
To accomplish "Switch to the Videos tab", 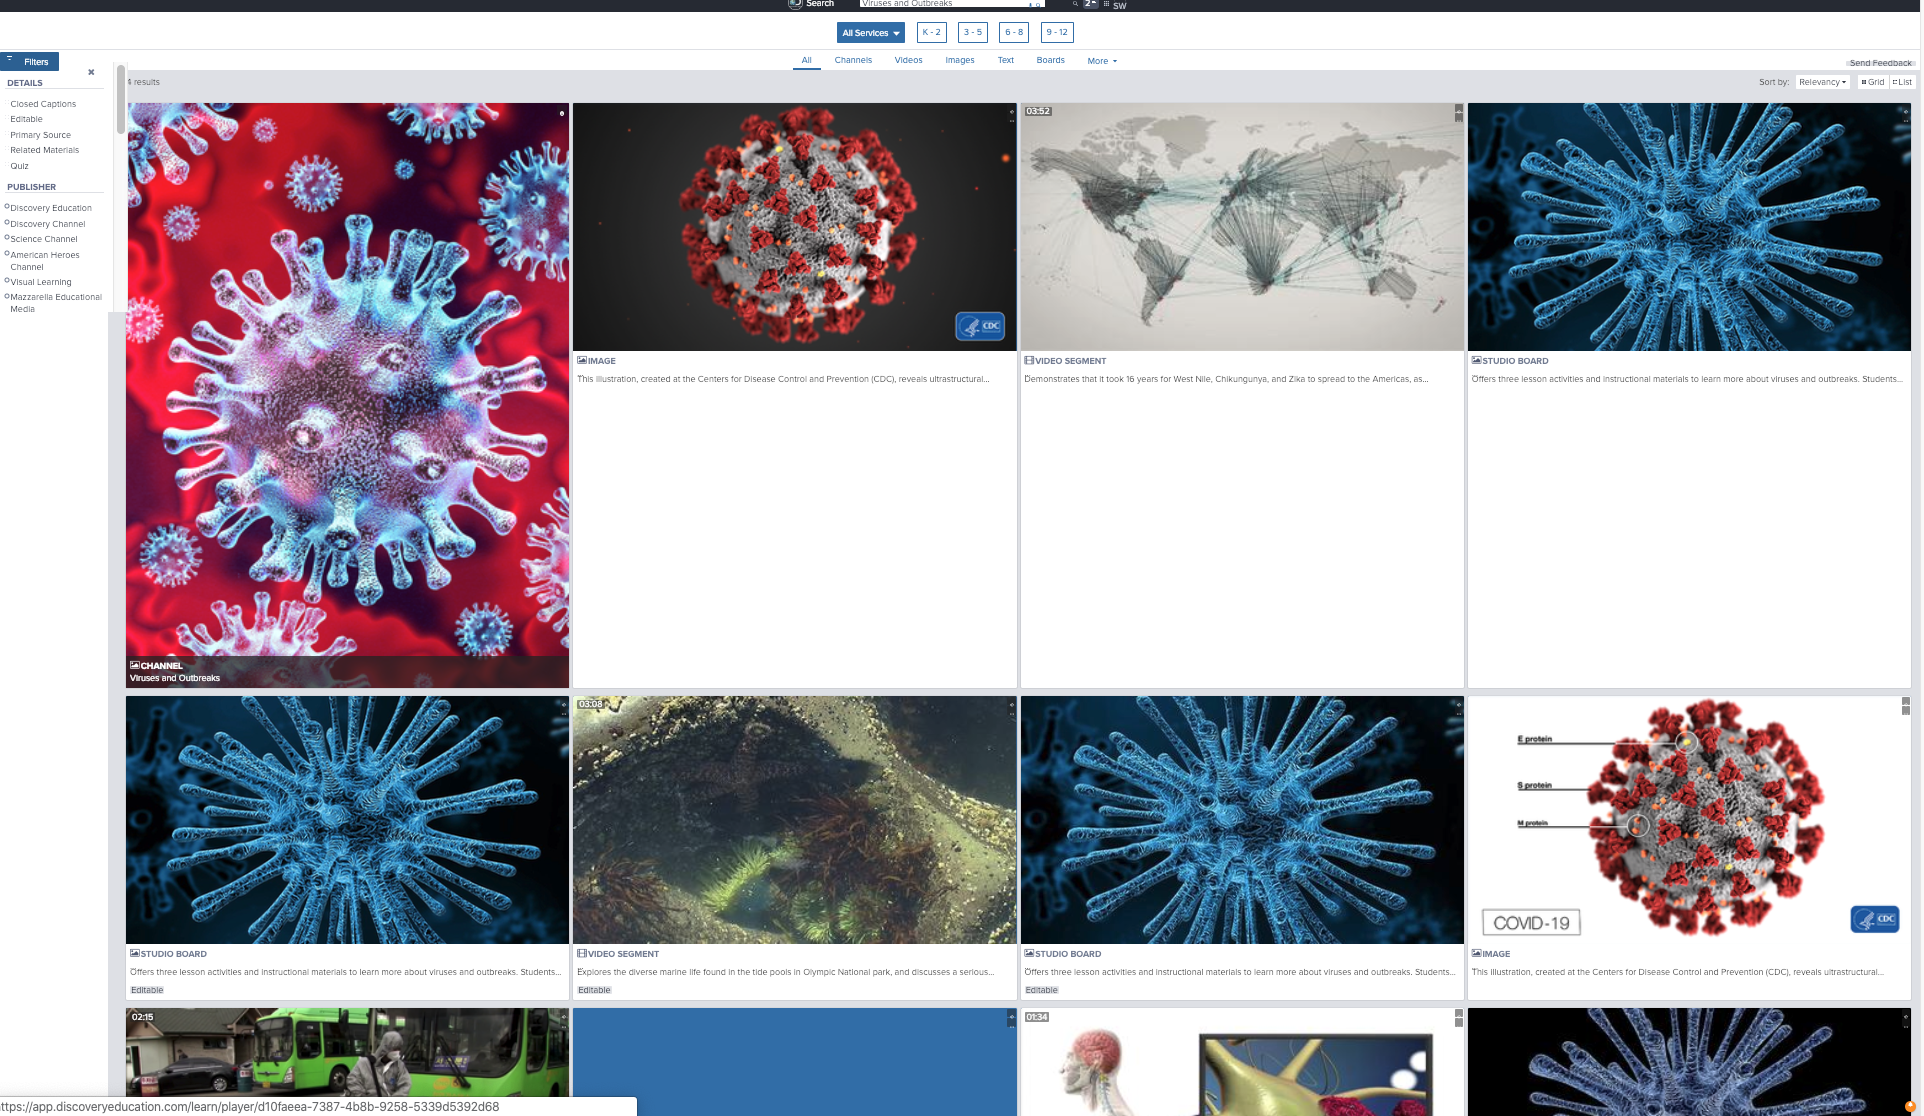I will (x=908, y=60).
